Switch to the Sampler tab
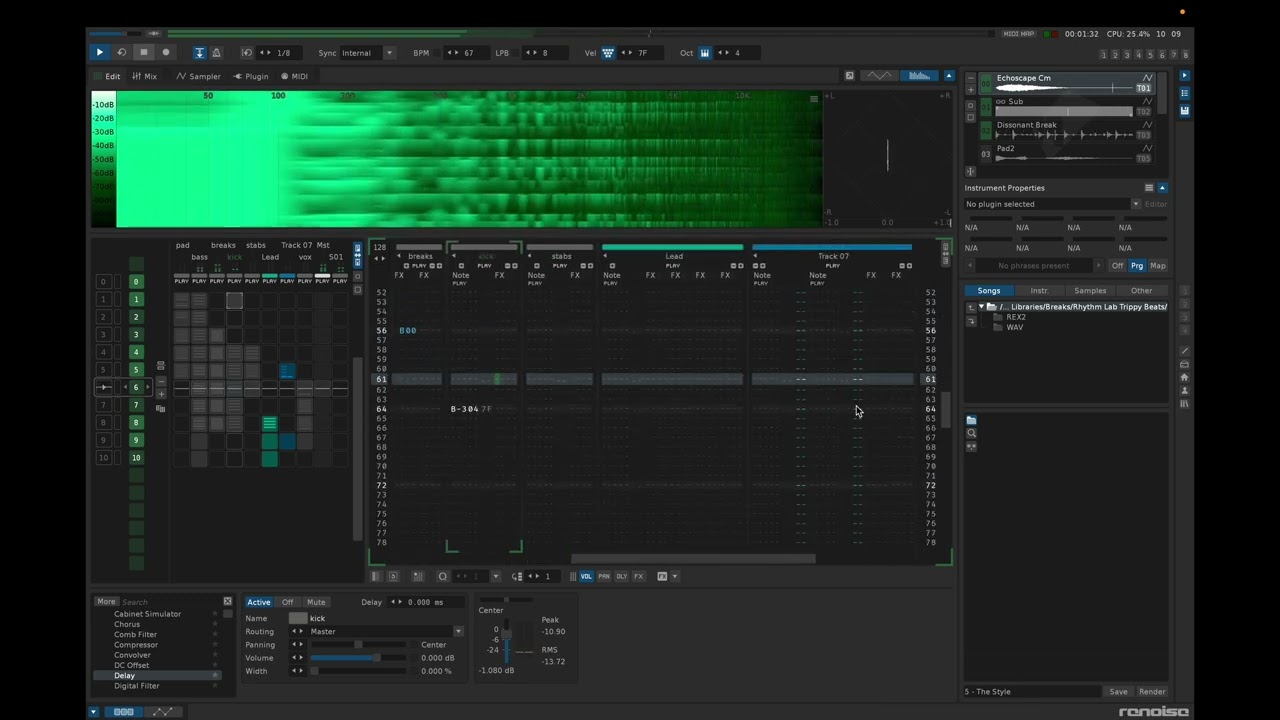The height and width of the screenshot is (720, 1280). (199, 76)
